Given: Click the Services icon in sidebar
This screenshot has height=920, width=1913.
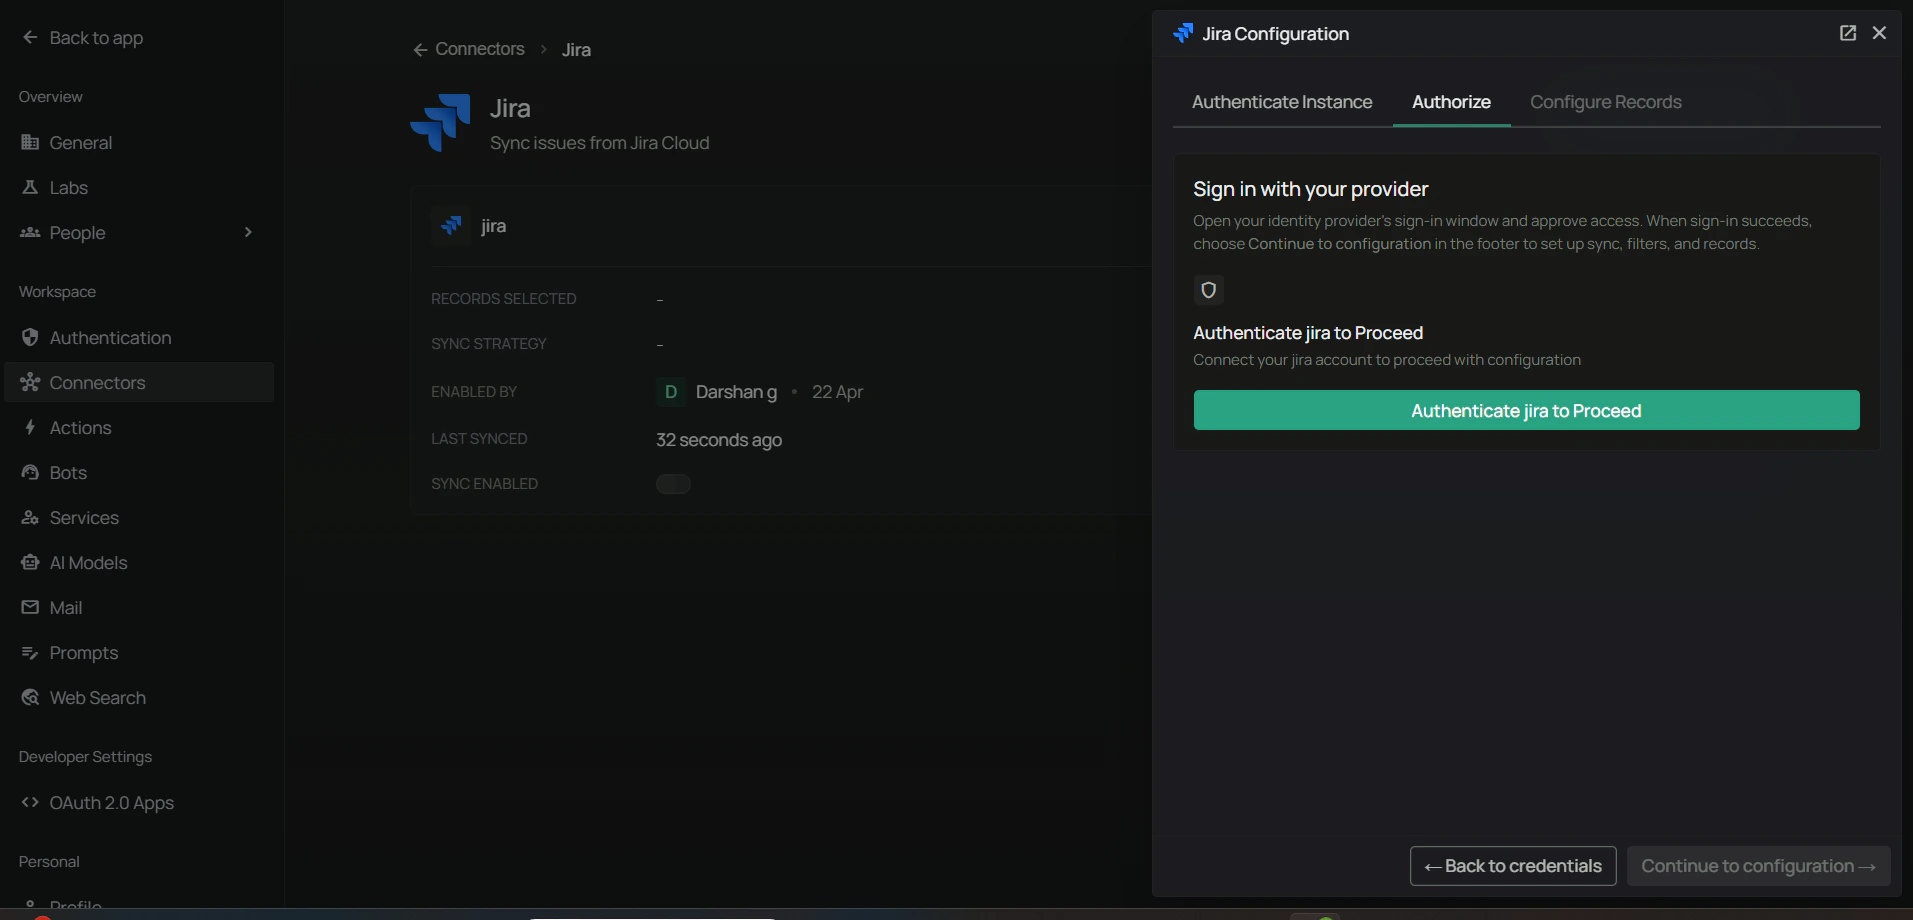Looking at the screenshot, I should 30,517.
